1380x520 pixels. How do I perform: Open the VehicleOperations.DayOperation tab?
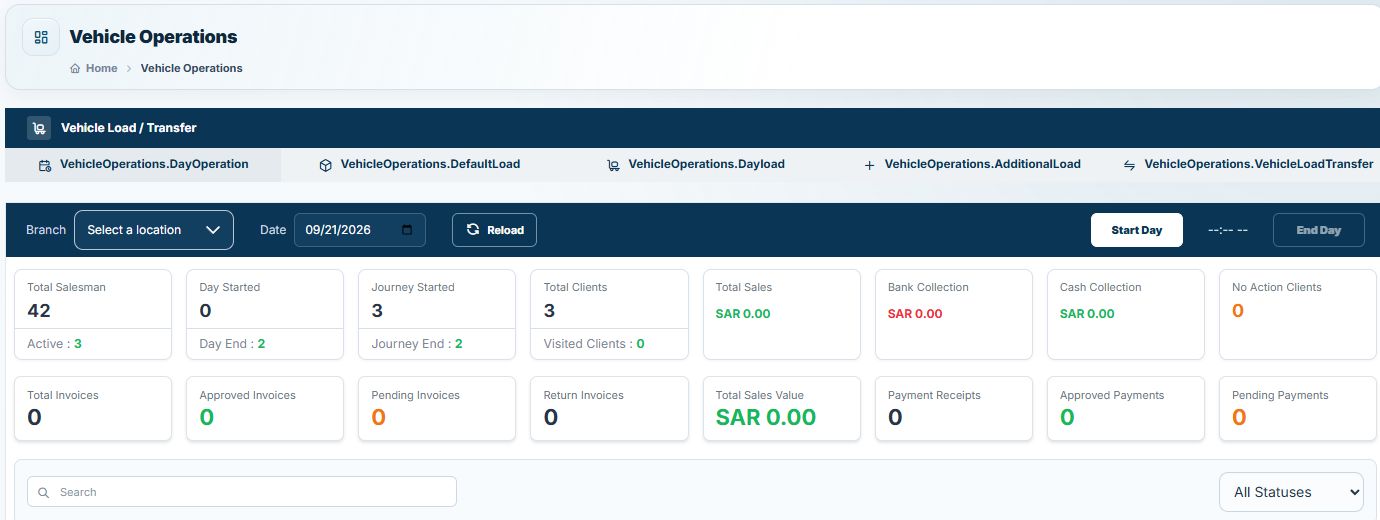143,165
